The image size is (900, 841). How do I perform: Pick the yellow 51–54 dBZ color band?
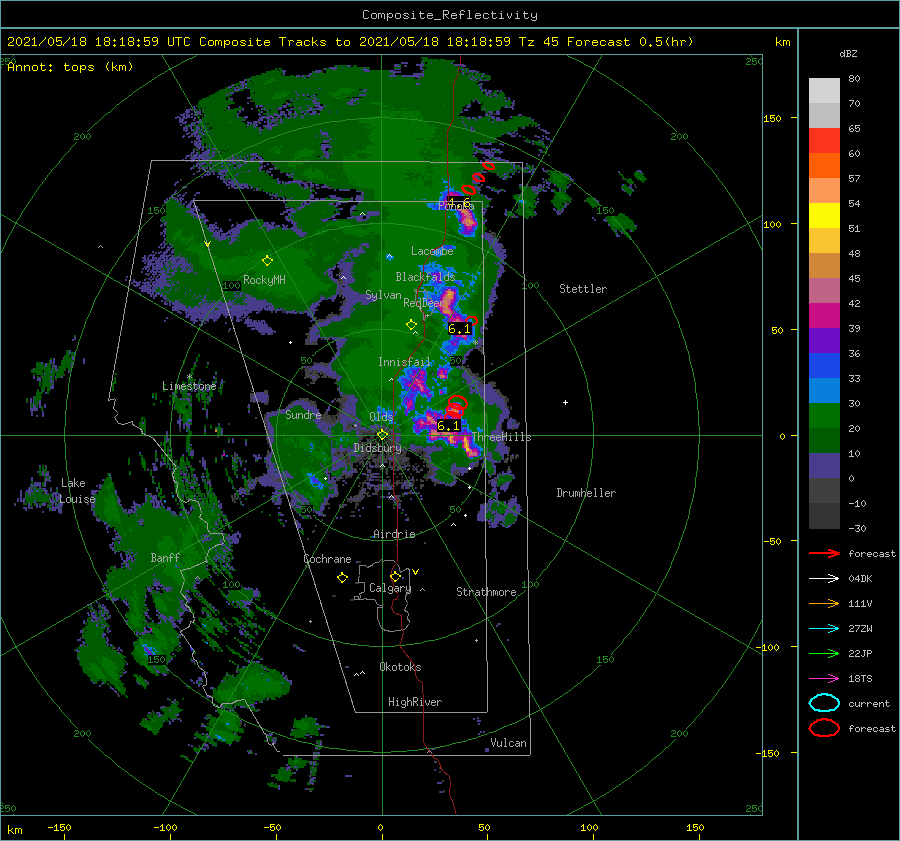tap(824, 215)
